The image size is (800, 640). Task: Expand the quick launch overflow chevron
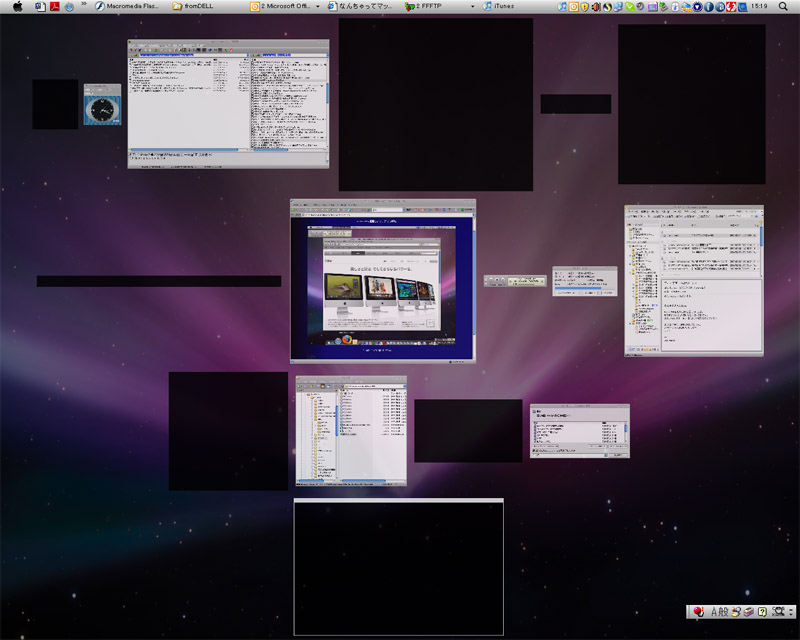pos(83,5)
